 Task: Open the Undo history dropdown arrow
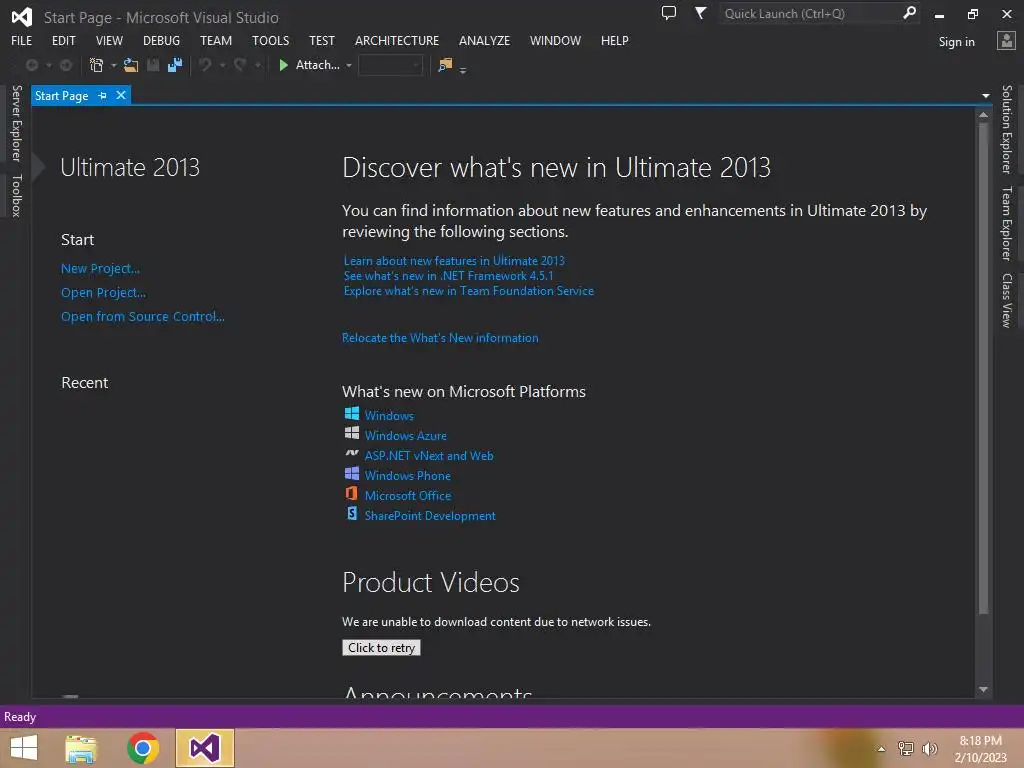[x=222, y=65]
